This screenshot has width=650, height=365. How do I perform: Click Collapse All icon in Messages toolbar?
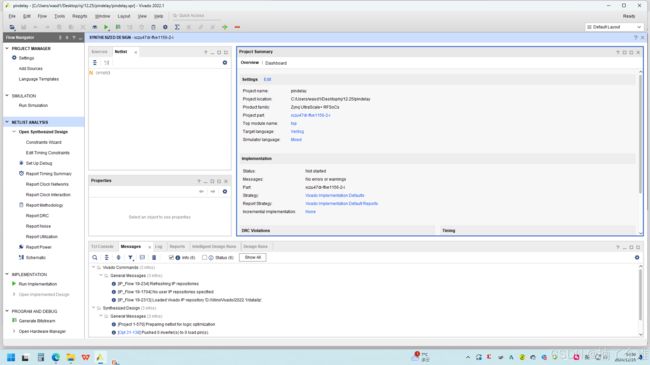107,258
